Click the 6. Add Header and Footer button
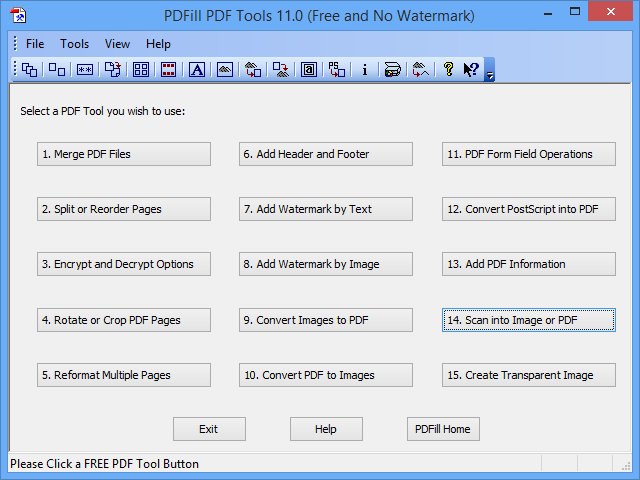 pyautogui.click(x=326, y=154)
